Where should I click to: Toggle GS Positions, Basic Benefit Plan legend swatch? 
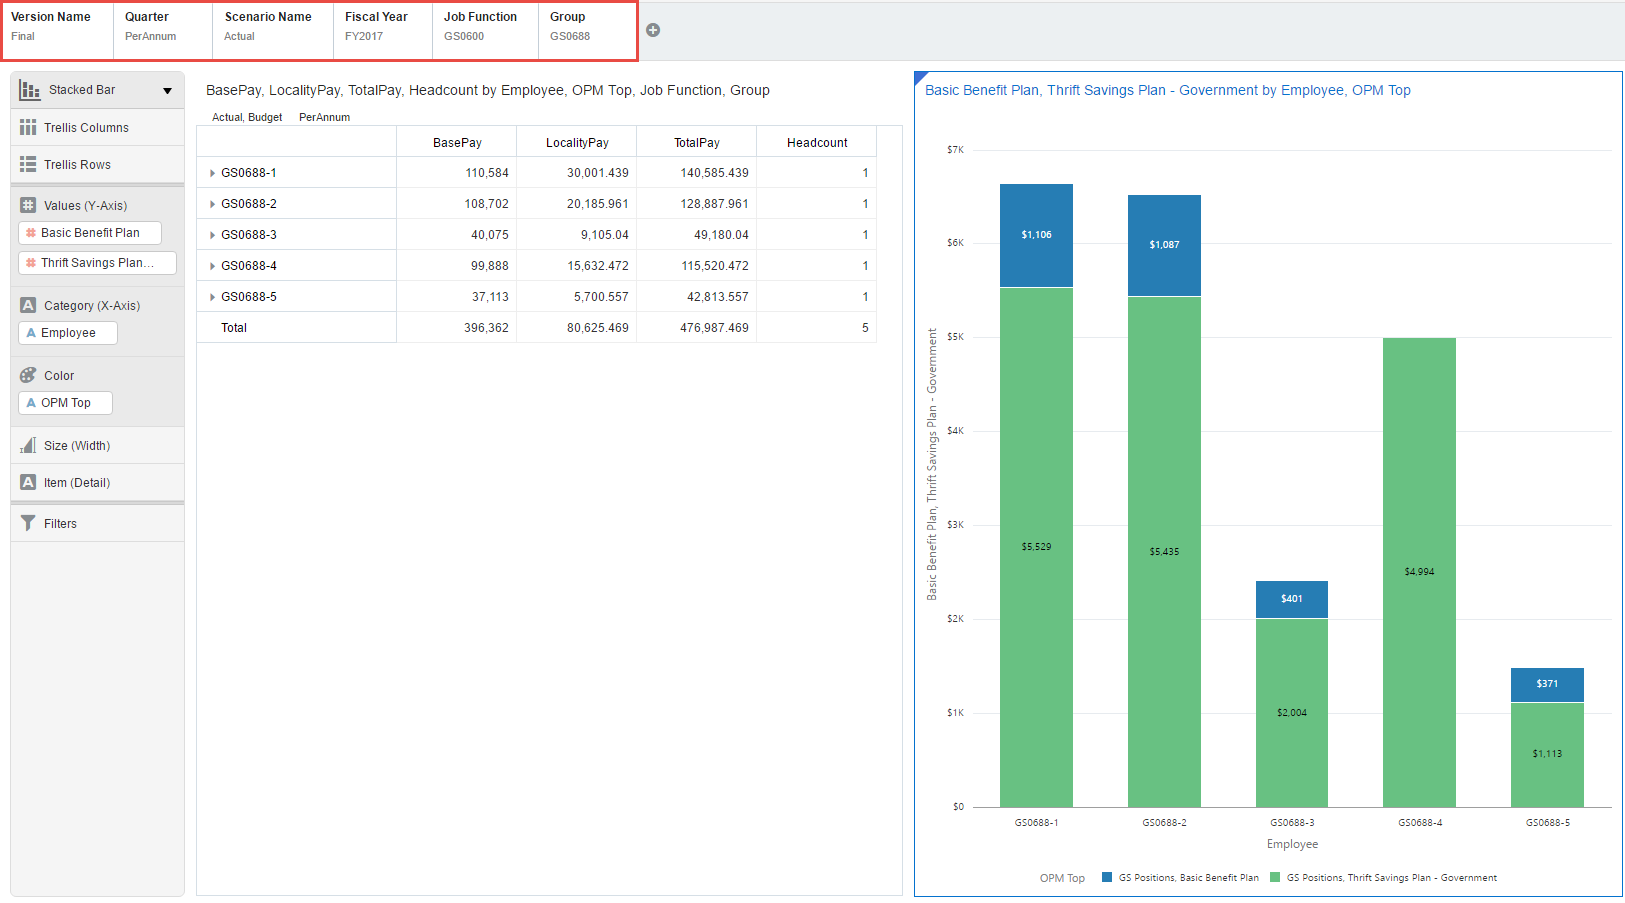click(1107, 877)
